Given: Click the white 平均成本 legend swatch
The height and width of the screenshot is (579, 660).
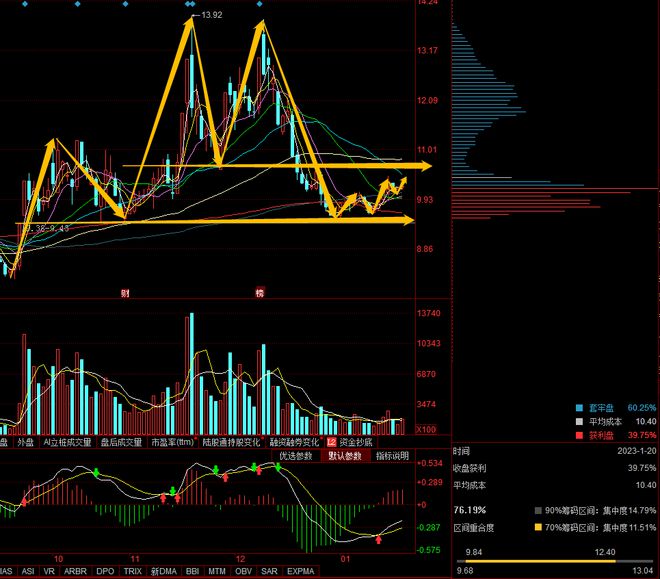Looking at the screenshot, I should click(580, 421).
